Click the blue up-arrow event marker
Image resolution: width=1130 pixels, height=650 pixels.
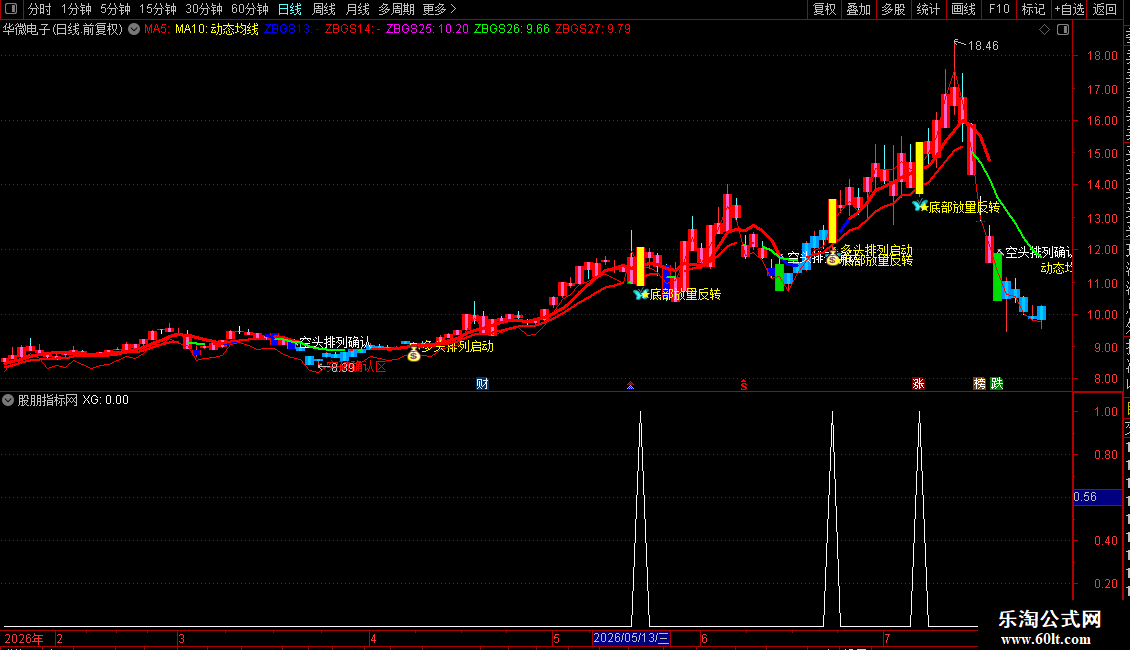coord(631,386)
